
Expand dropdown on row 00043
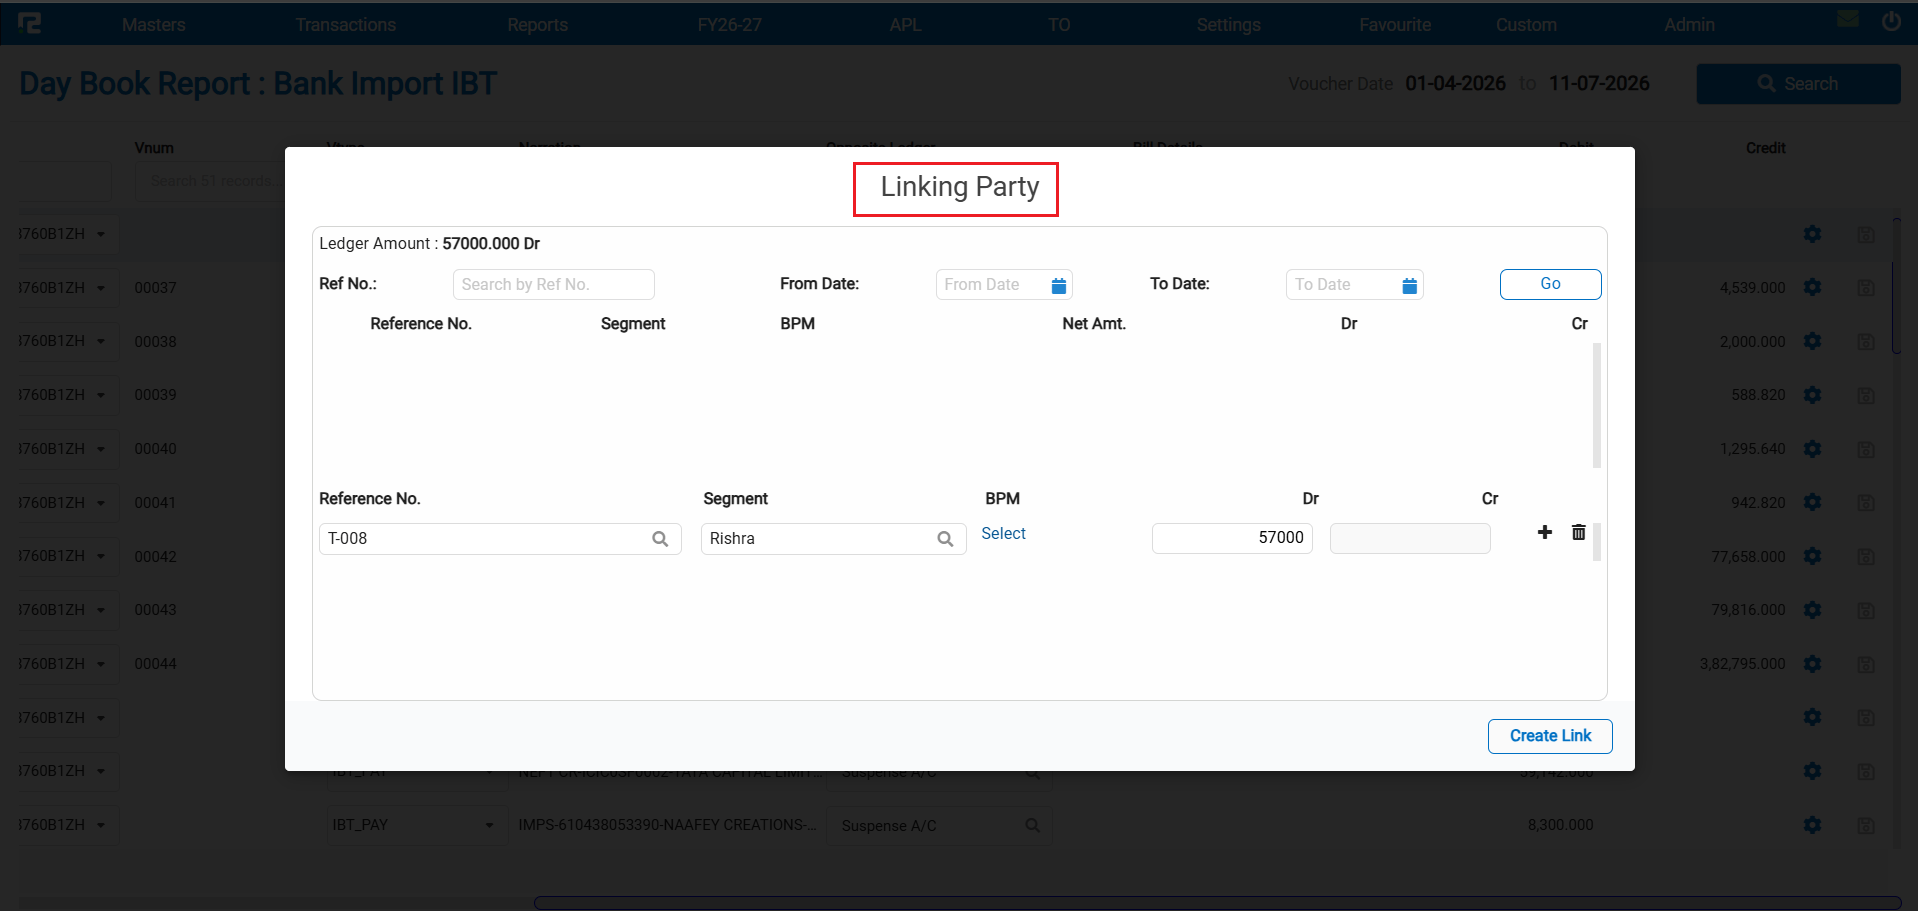[x=101, y=610]
